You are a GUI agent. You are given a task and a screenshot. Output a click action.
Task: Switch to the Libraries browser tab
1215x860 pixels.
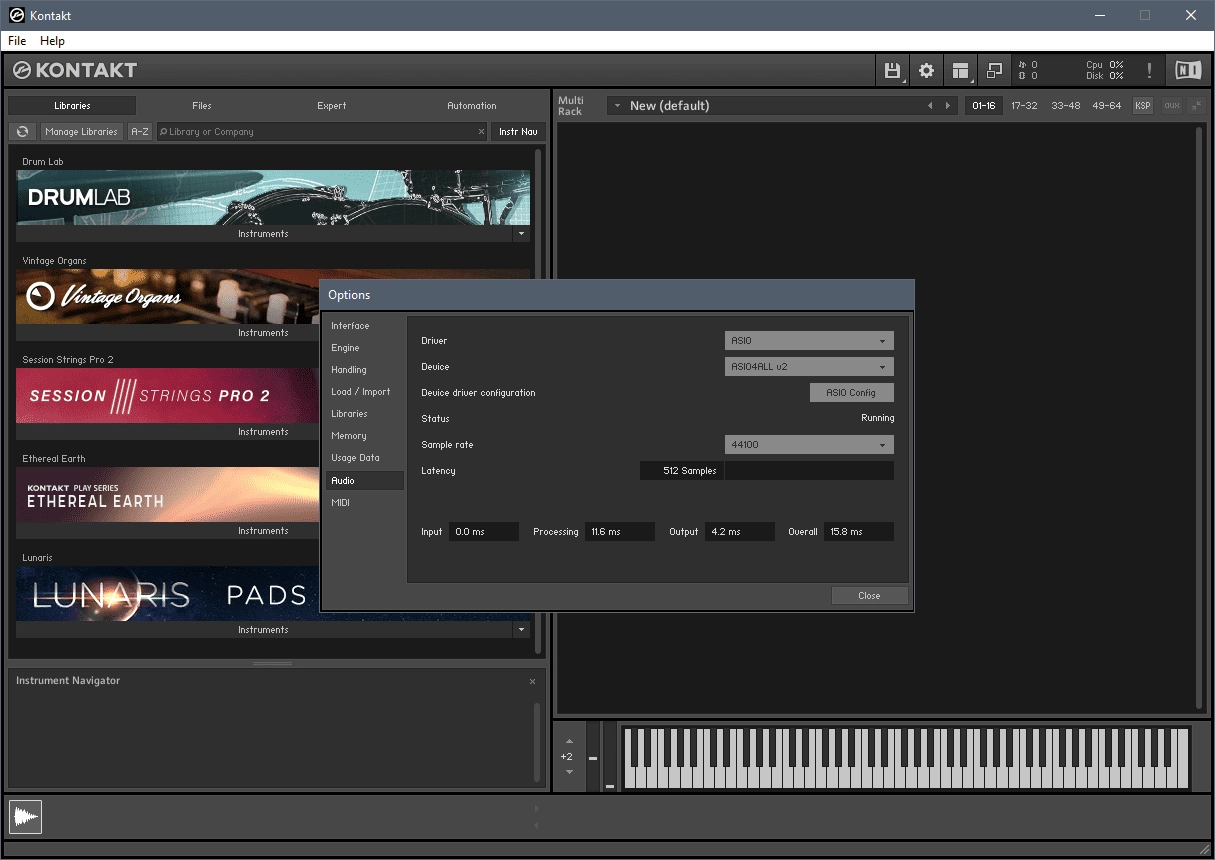point(72,105)
